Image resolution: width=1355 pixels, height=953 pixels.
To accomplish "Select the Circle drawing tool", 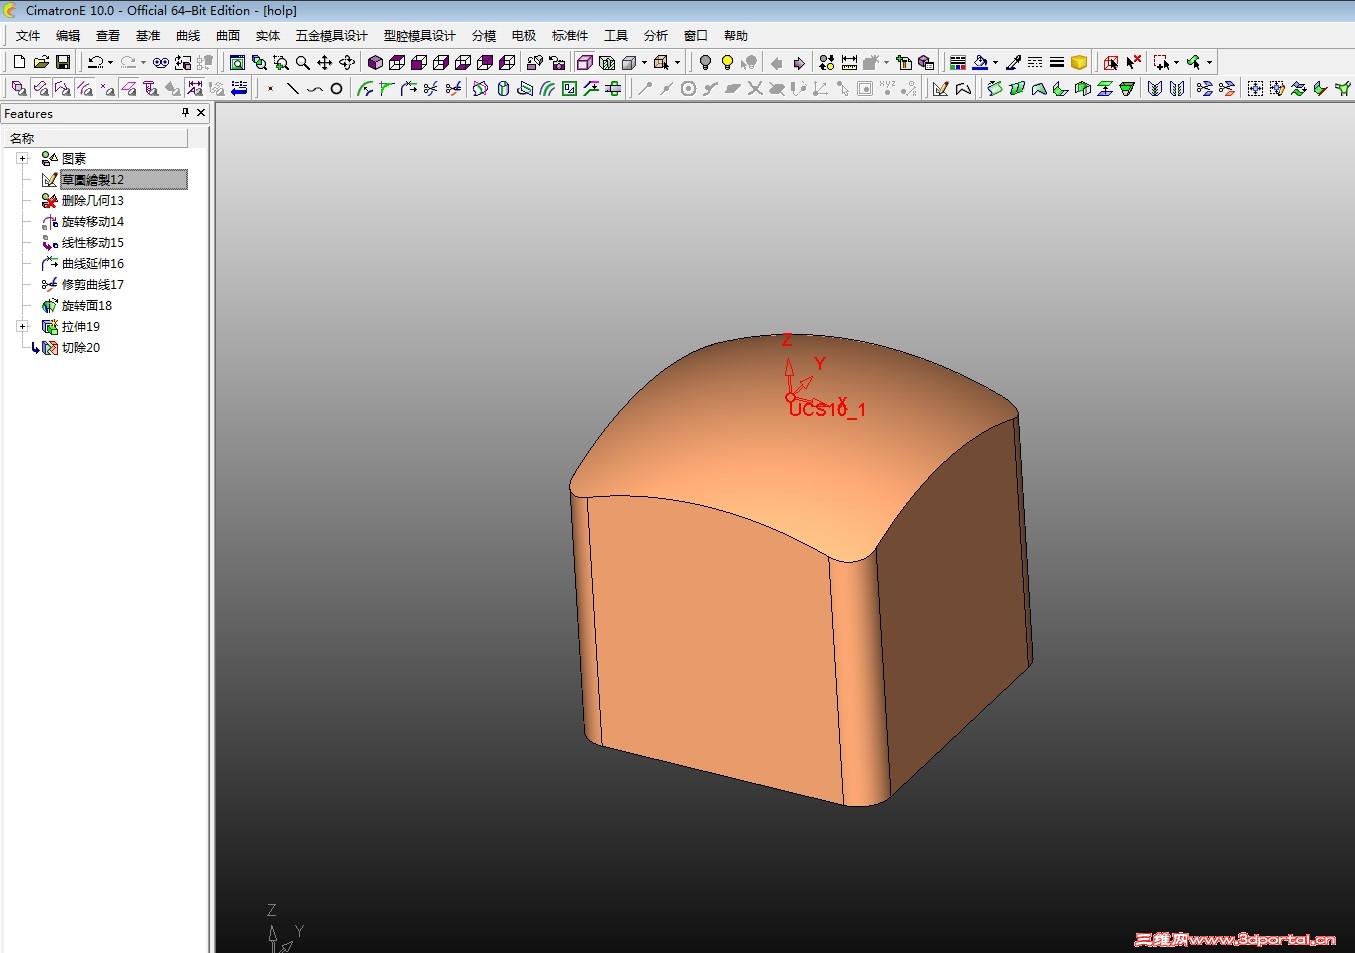I will [x=337, y=89].
